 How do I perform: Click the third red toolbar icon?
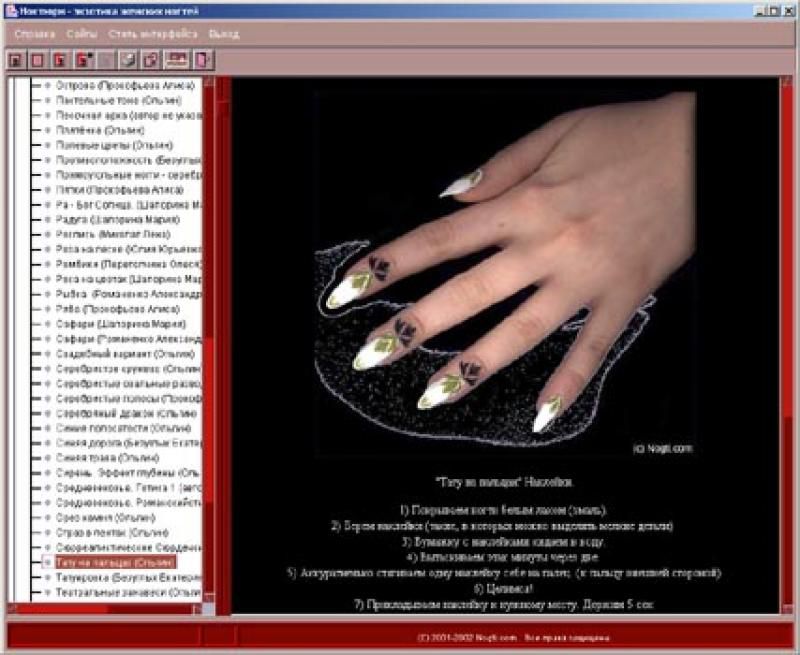(59, 59)
